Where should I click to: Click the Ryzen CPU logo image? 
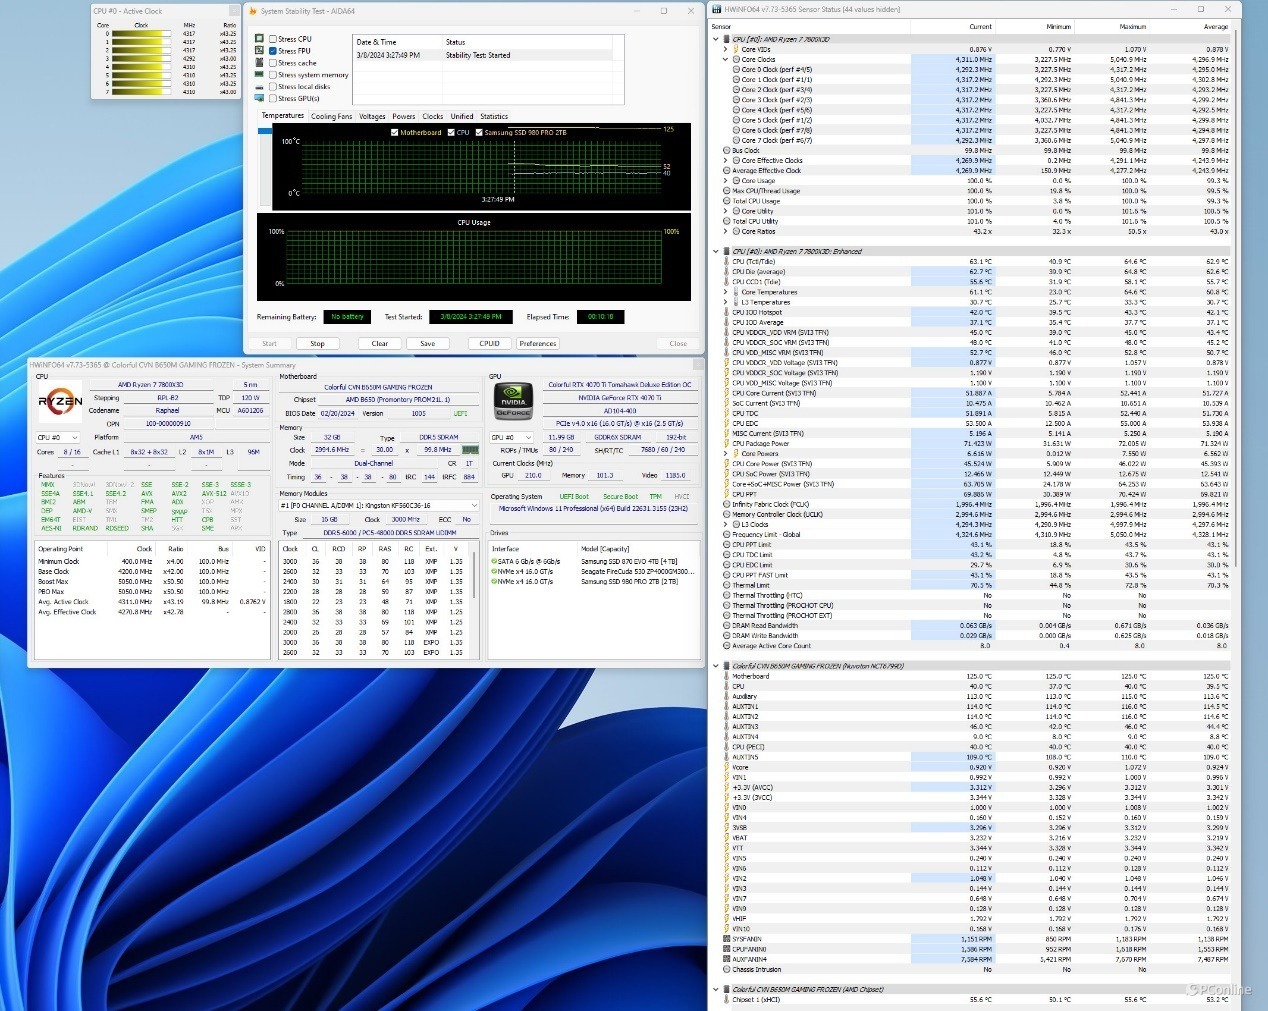tap(60, 402)
